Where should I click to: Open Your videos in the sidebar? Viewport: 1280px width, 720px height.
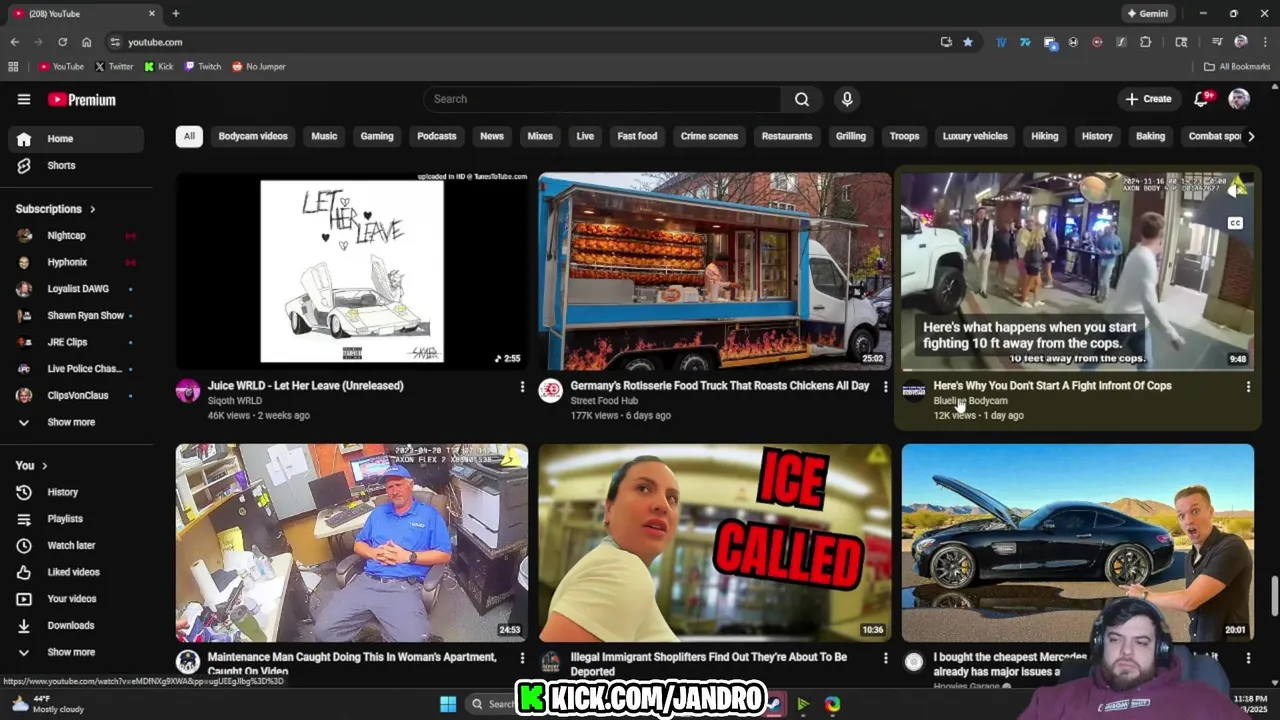[76, 599]
